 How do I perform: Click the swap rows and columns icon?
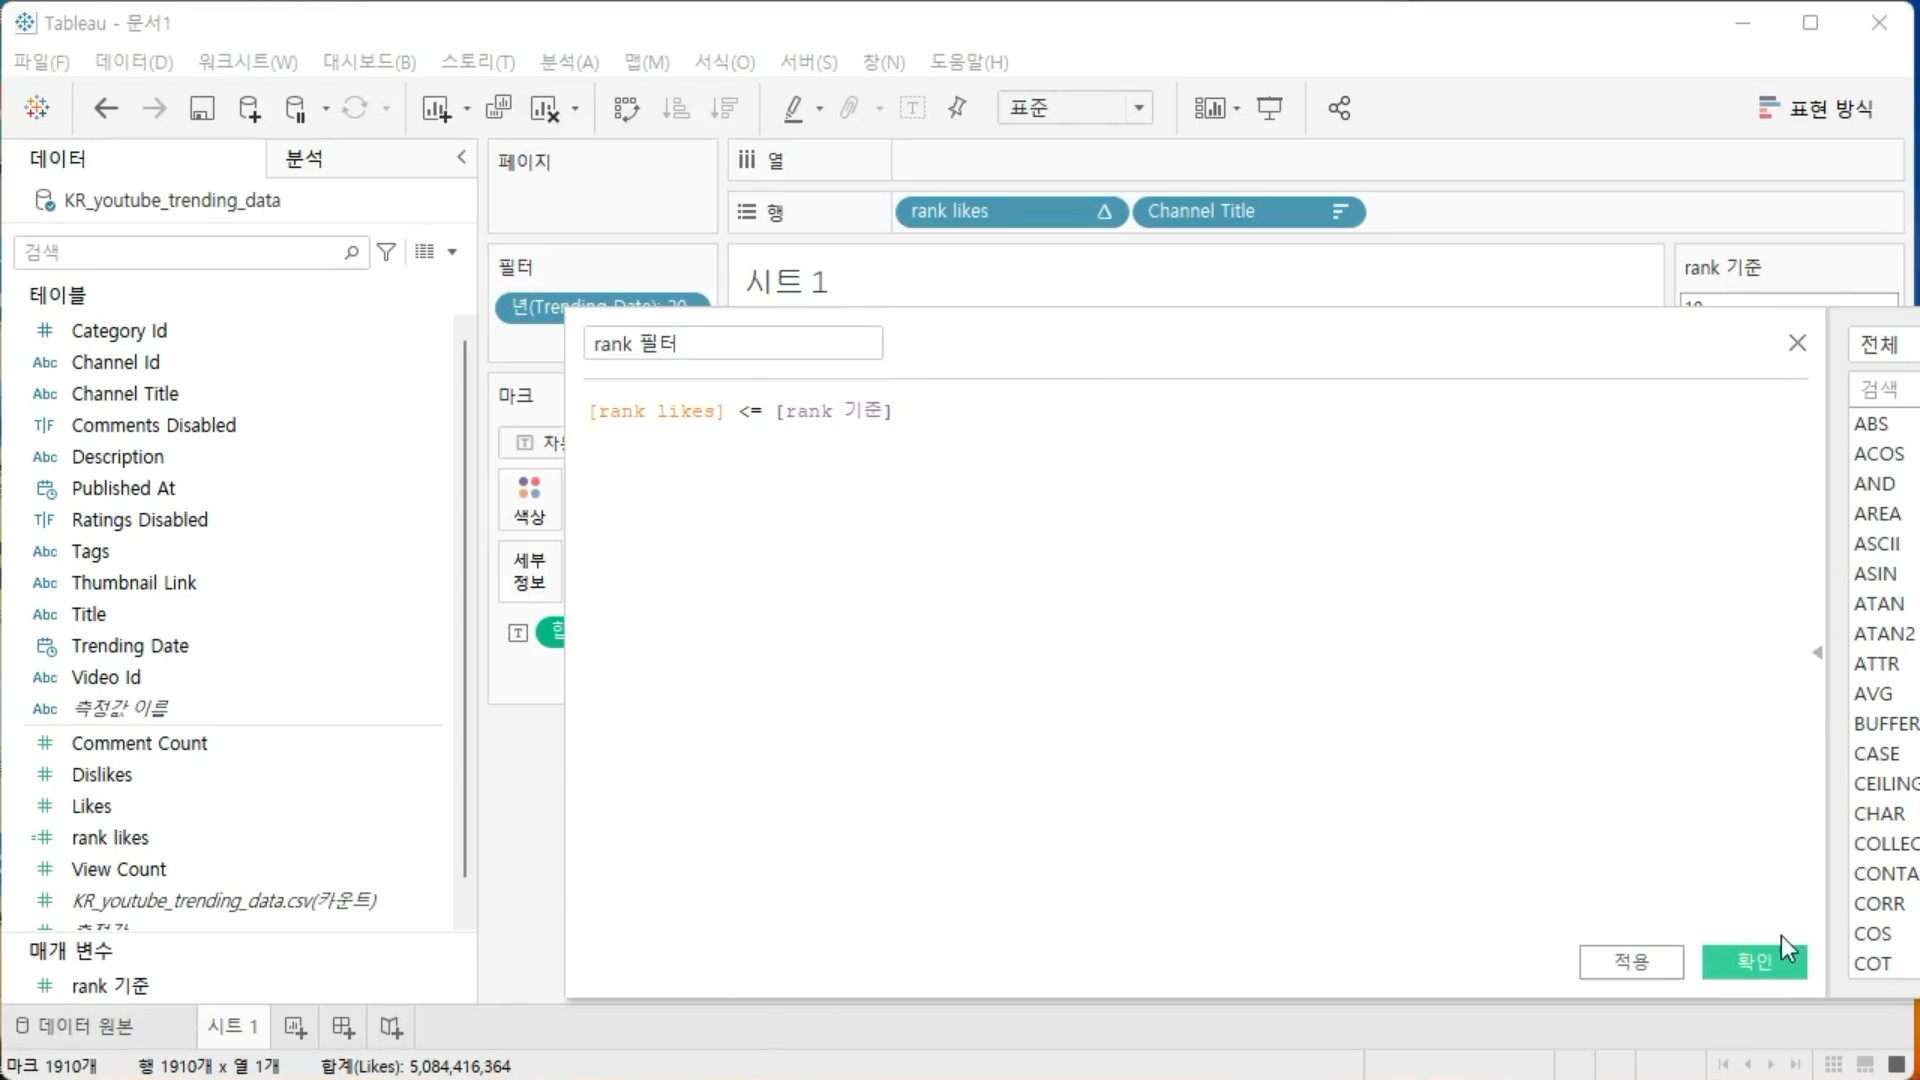click(626, 108)
